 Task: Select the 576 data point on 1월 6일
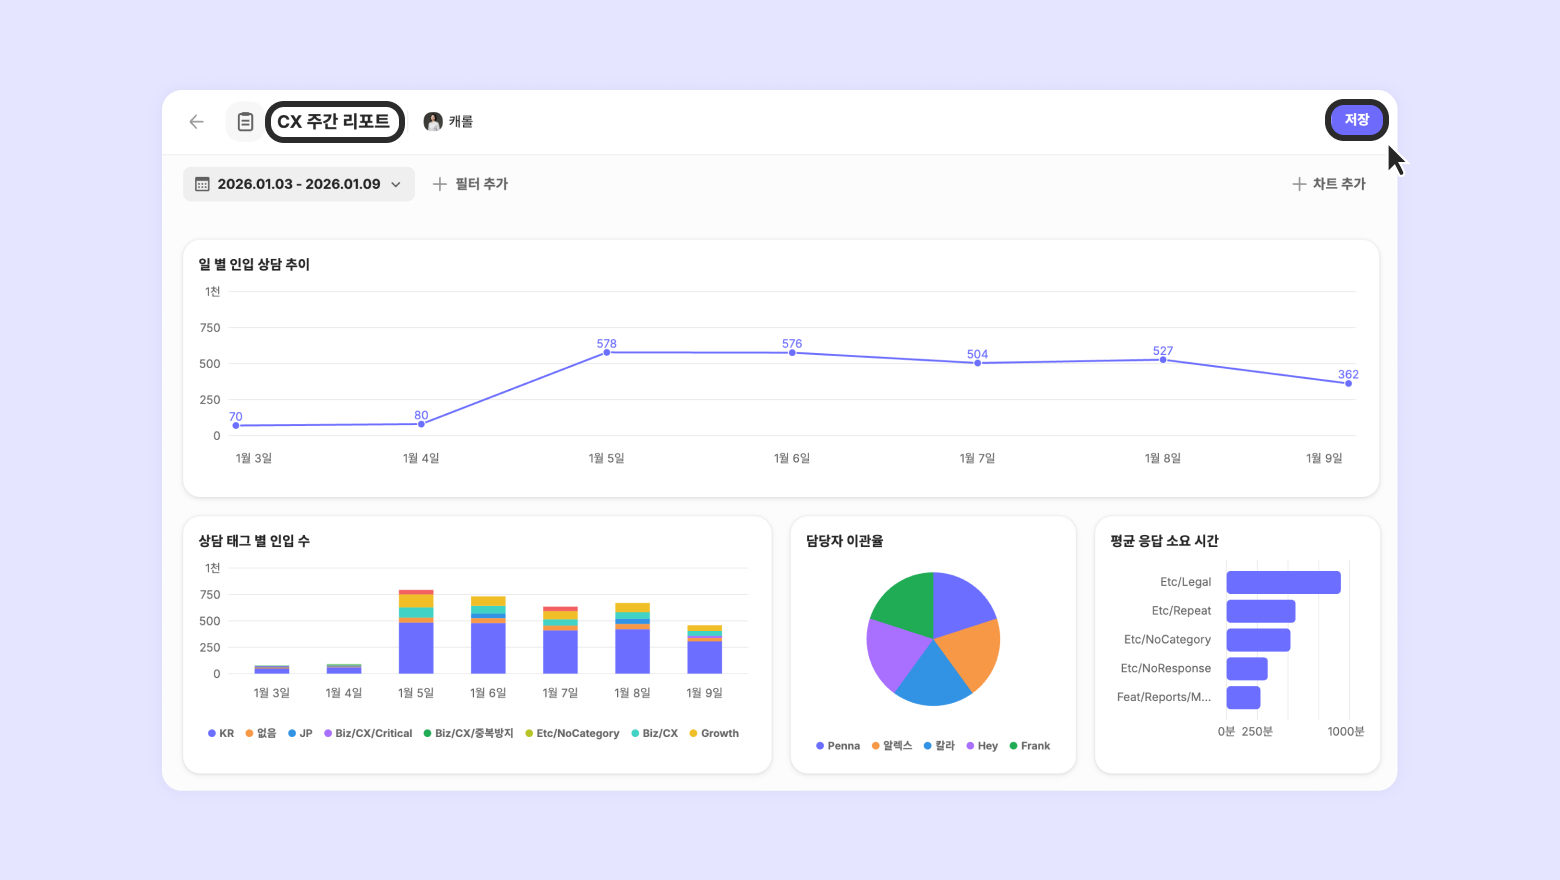tap(792, 352)
